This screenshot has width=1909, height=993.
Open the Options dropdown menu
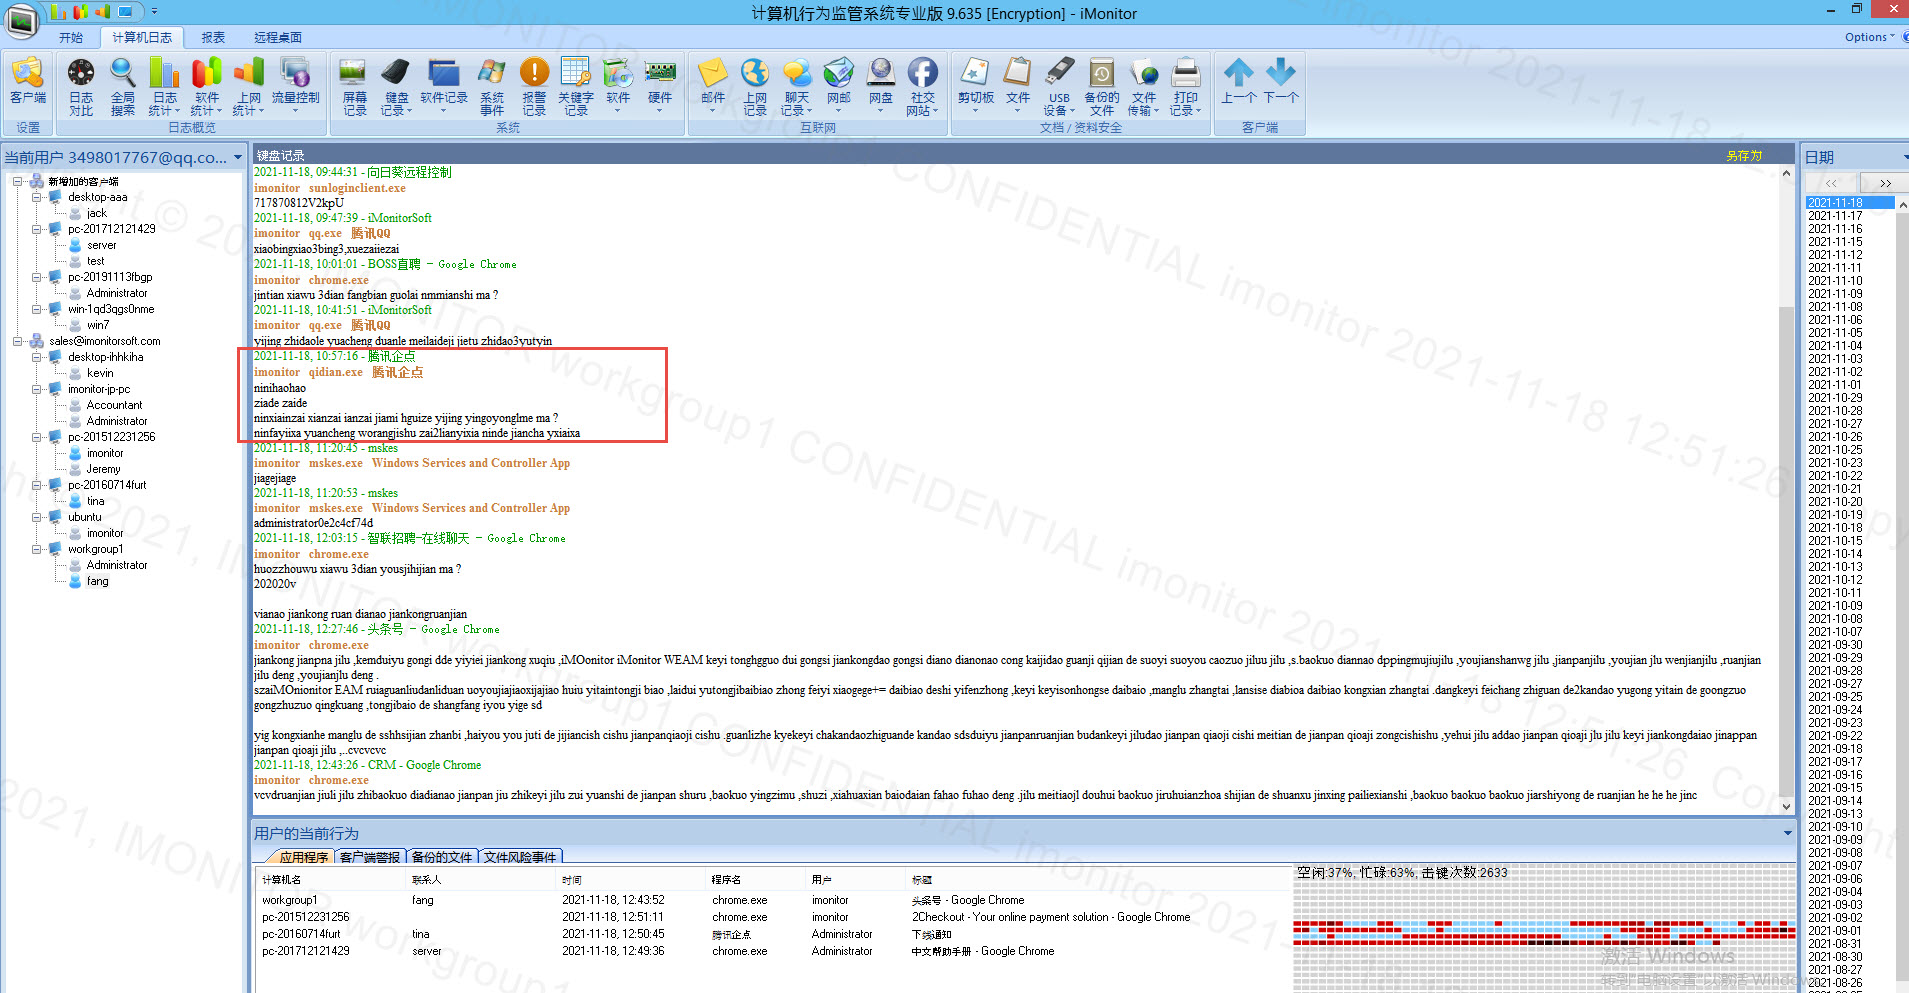pyautogui.click(x=1869, y=37)
